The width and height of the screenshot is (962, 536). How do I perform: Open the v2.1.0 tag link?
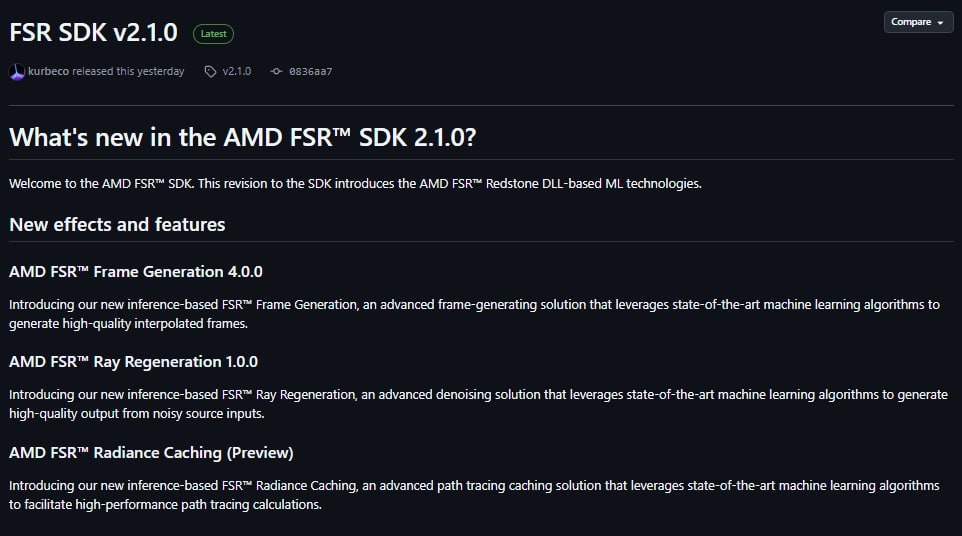[x=237, y=72]
